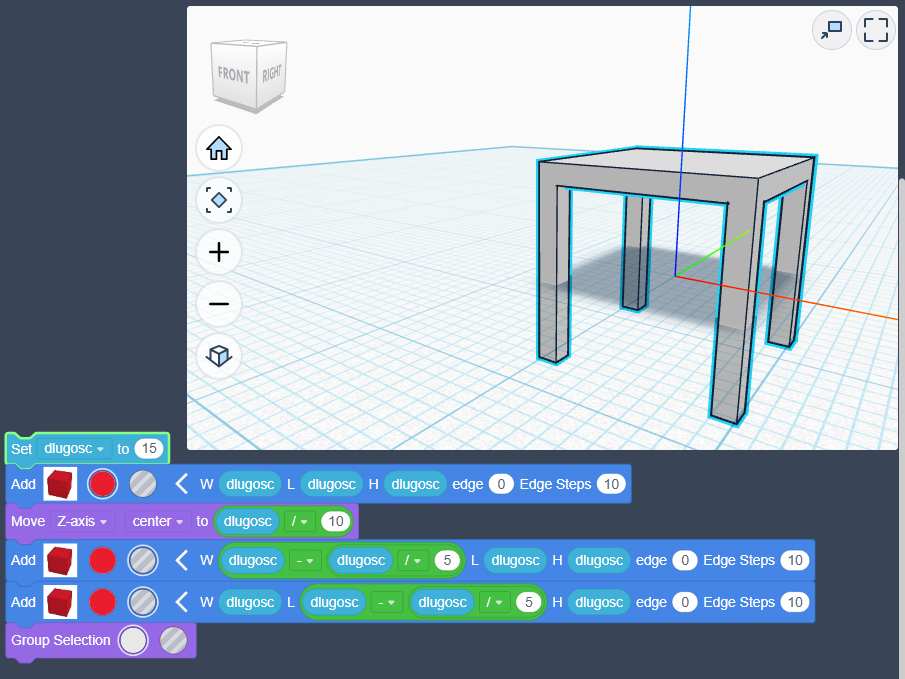Toggle fullscreen viewer icon
The image size is (905, 679).
click(x=876, y=30)
